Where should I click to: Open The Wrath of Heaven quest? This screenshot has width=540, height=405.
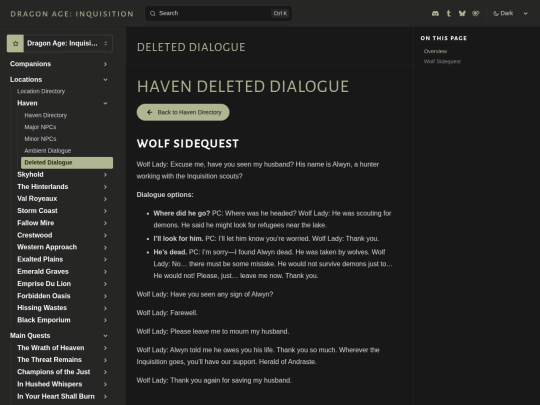51,348
